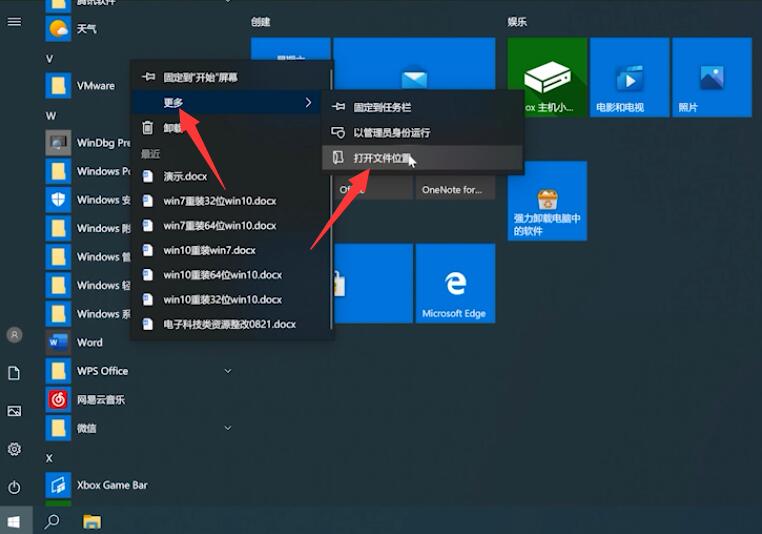Open the 照片 tile

pos(712,77)
